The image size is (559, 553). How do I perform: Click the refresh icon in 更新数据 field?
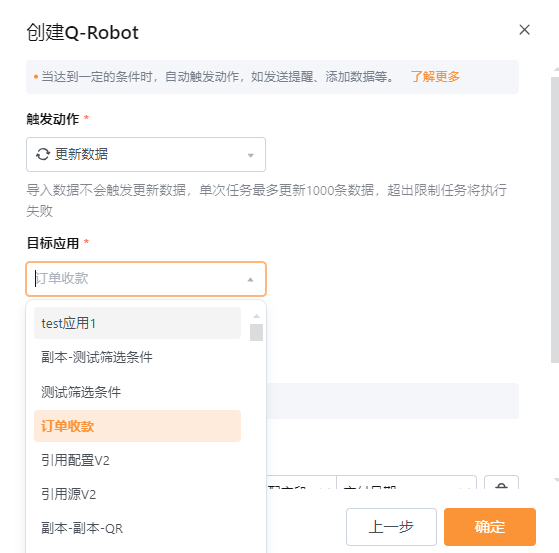[x=43, y=154]
